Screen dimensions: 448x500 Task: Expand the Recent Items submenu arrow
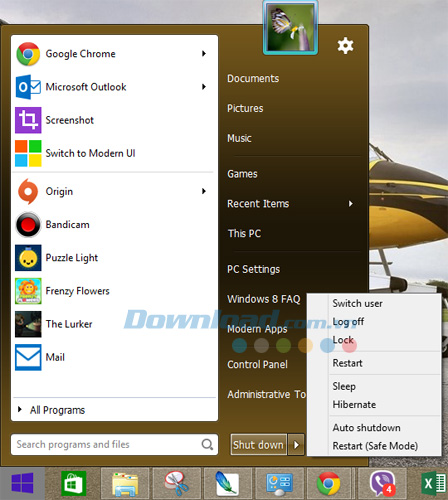[350, 204]
